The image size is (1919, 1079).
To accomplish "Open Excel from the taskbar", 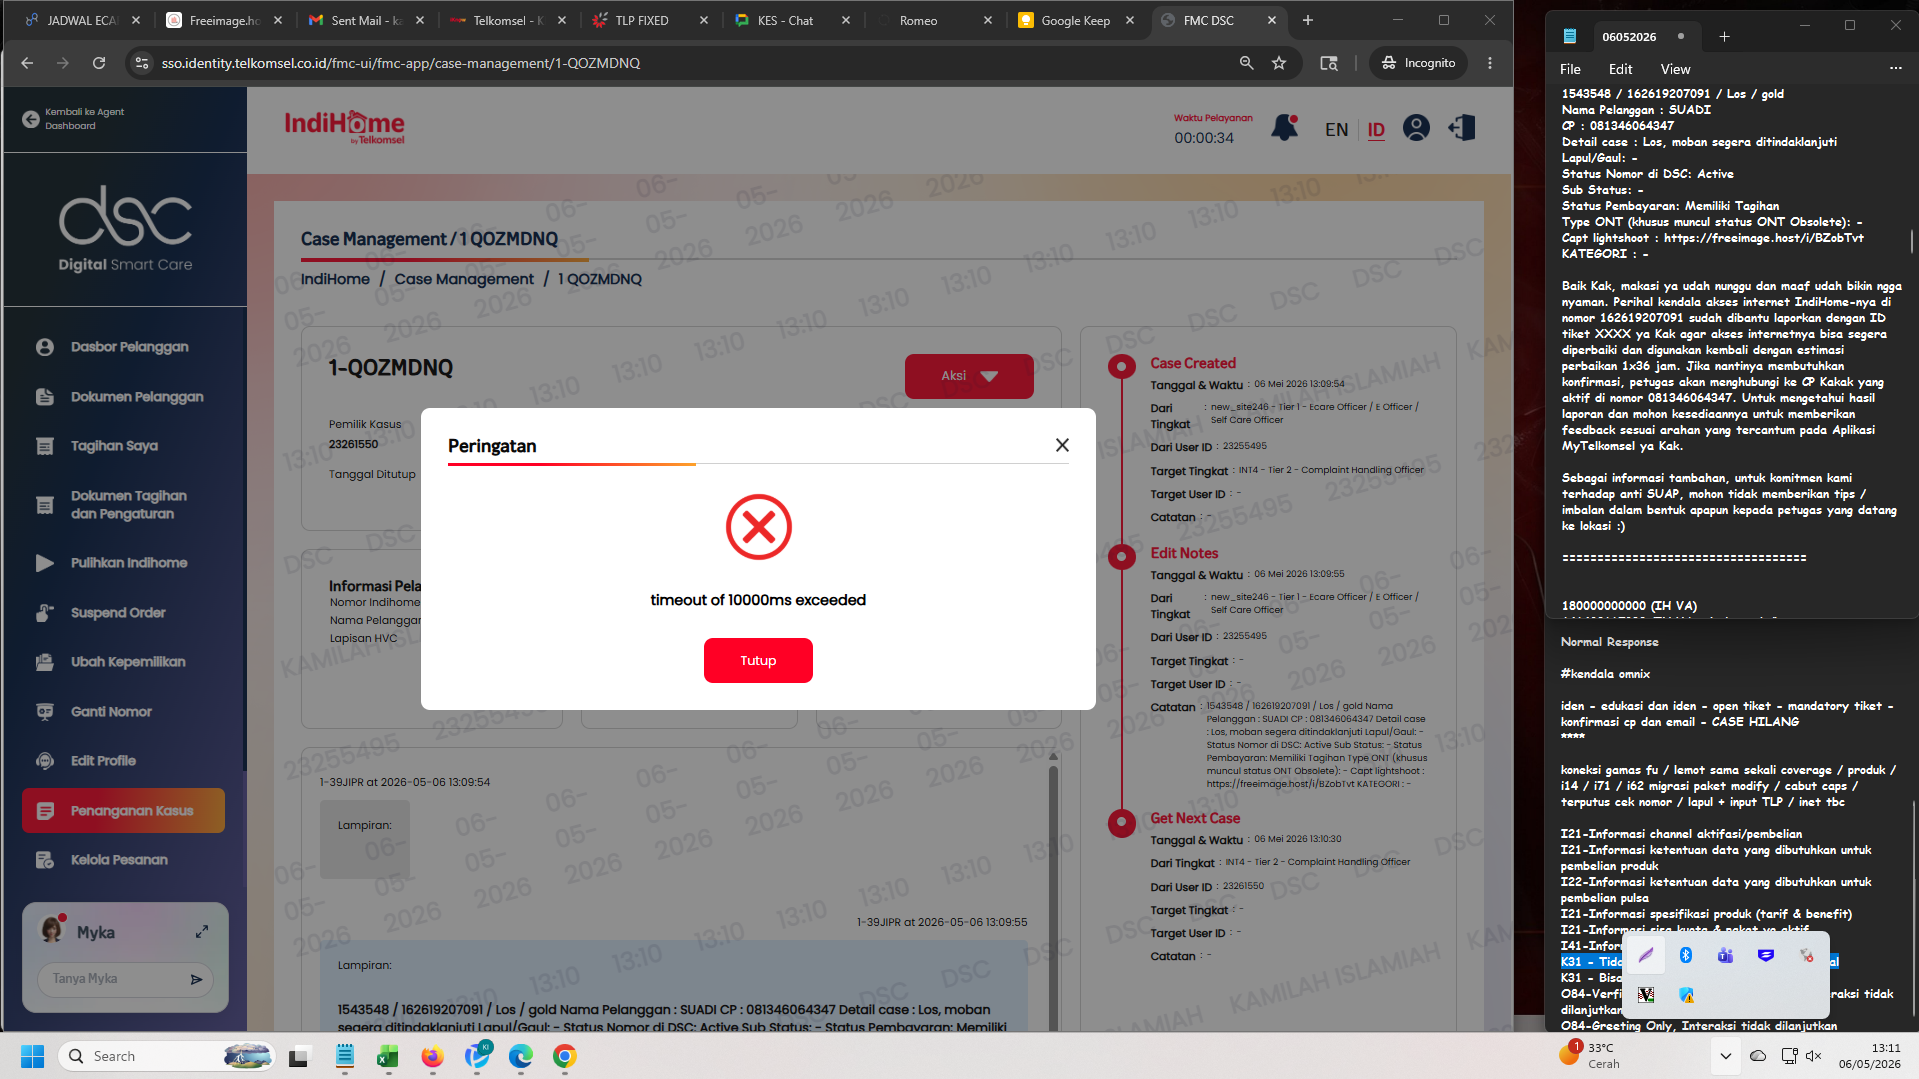I will (387, 1056).
